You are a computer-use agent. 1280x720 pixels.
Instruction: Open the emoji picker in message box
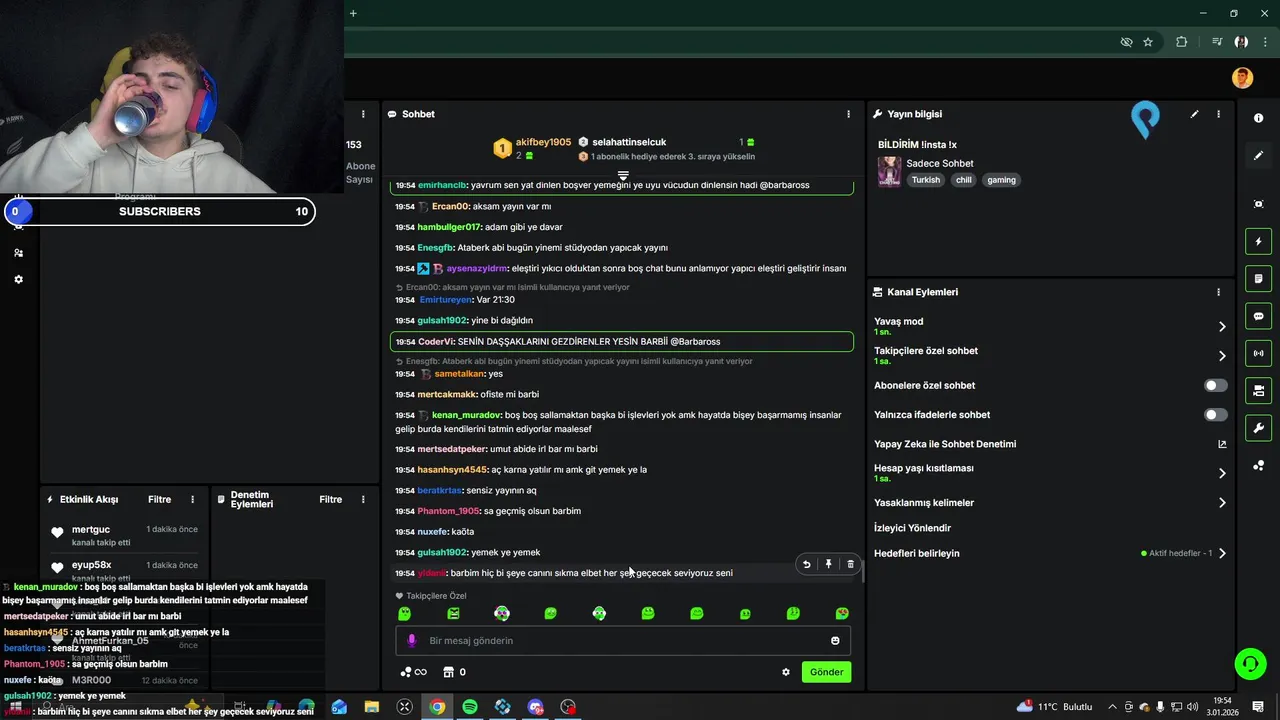835,640
